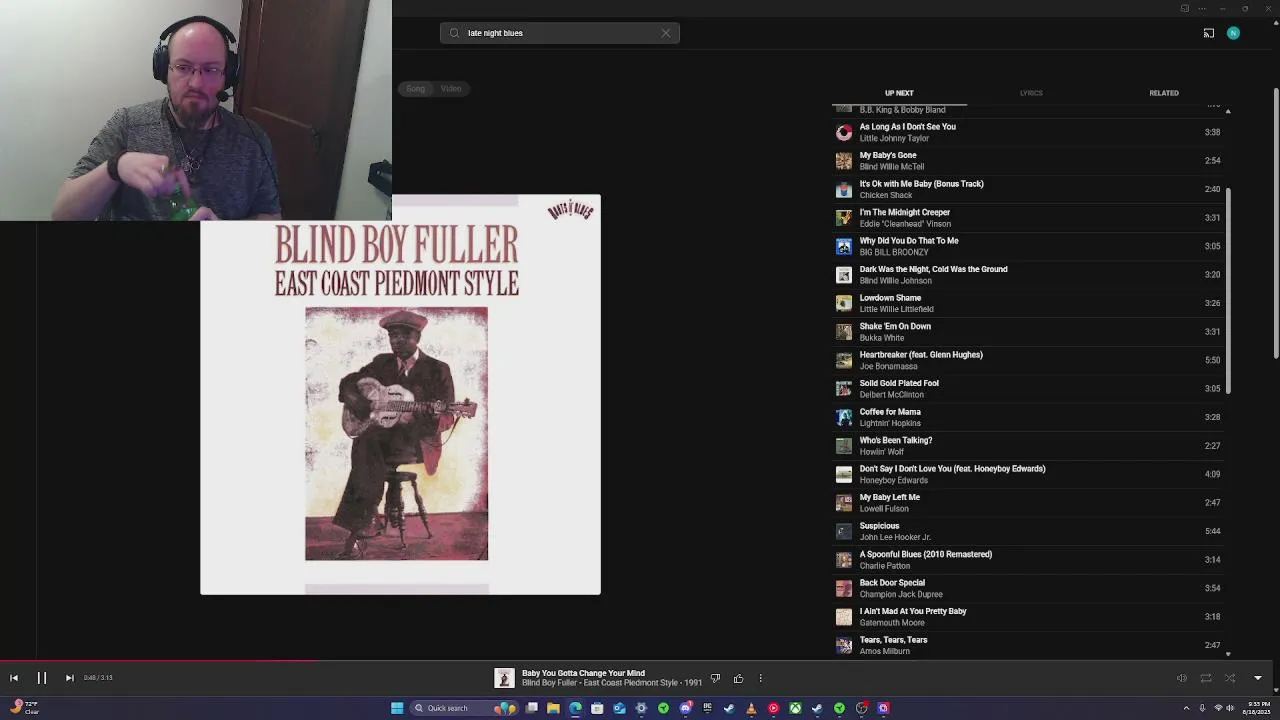This screenshot has width=1280, height=720.
Task: Play 'I Ain't Mad At You Pretty Baby'
Action: 1028,617
